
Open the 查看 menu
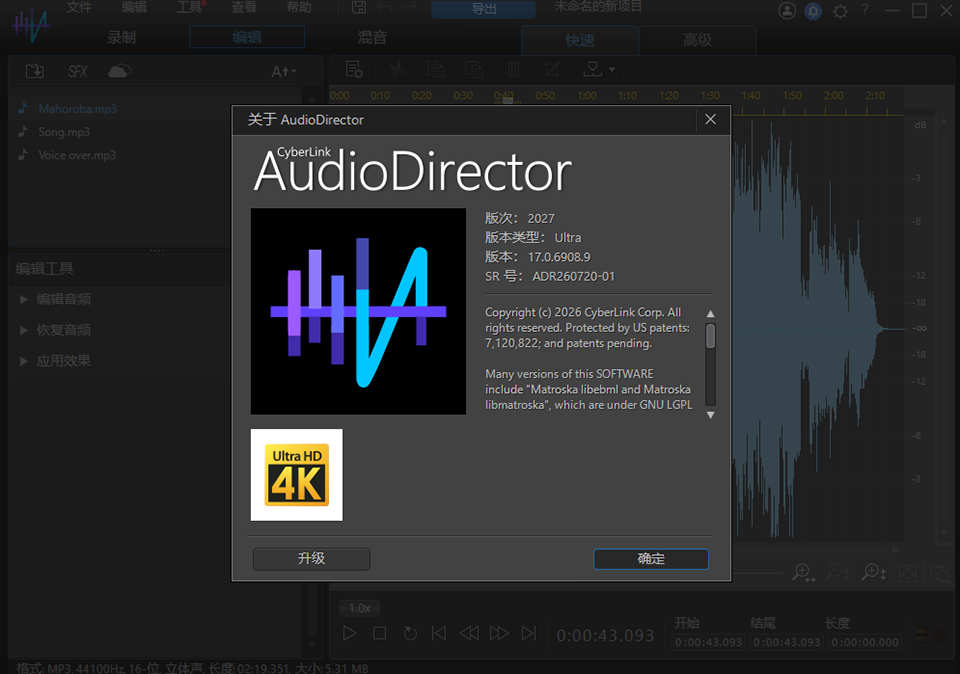[244, 7]
